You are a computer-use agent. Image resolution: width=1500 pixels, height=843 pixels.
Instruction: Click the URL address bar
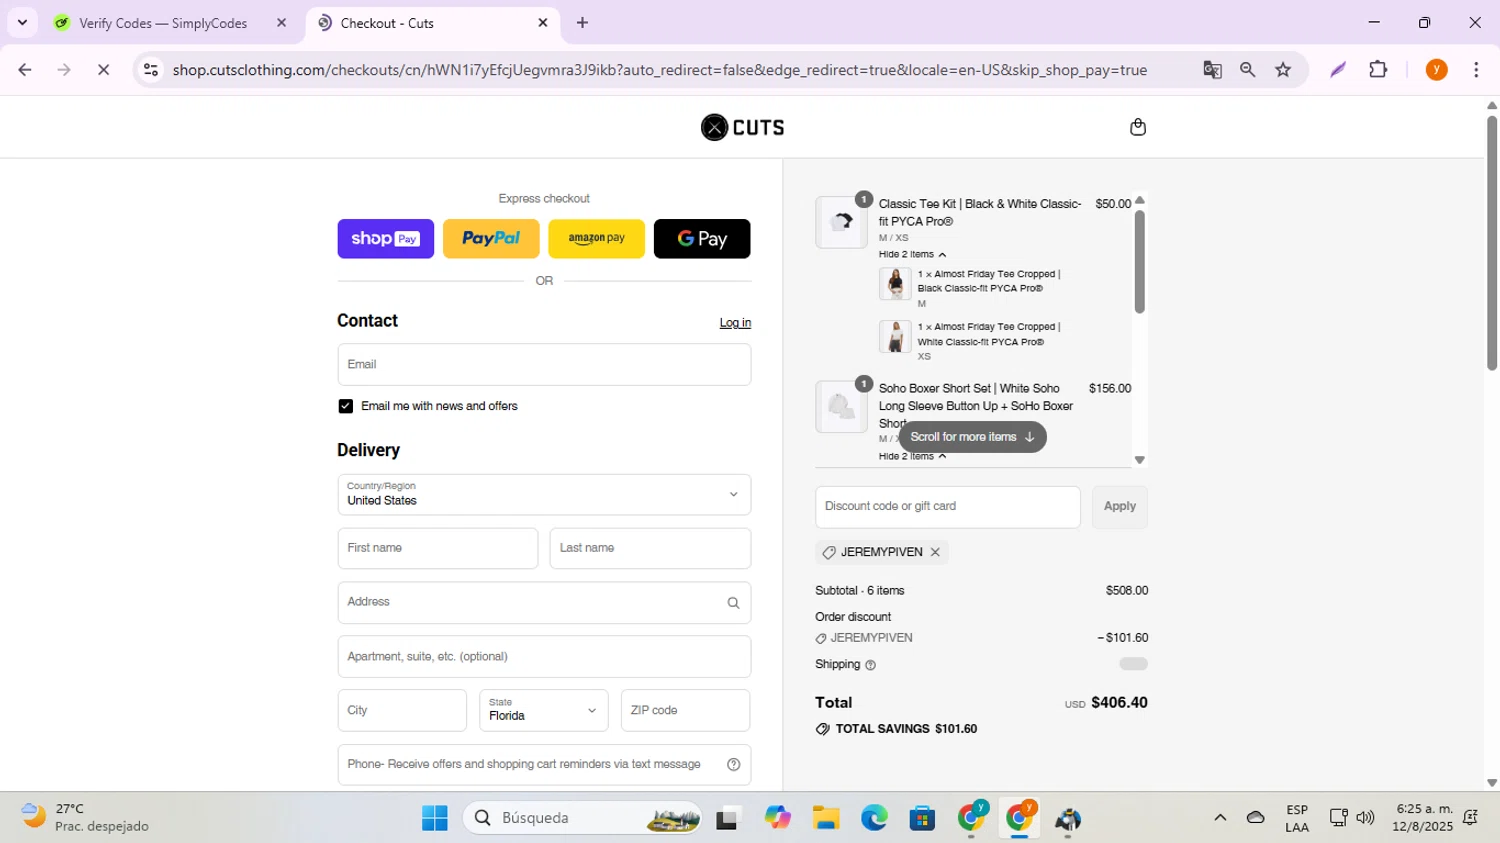pyautogui.click(x=660, y=70)
